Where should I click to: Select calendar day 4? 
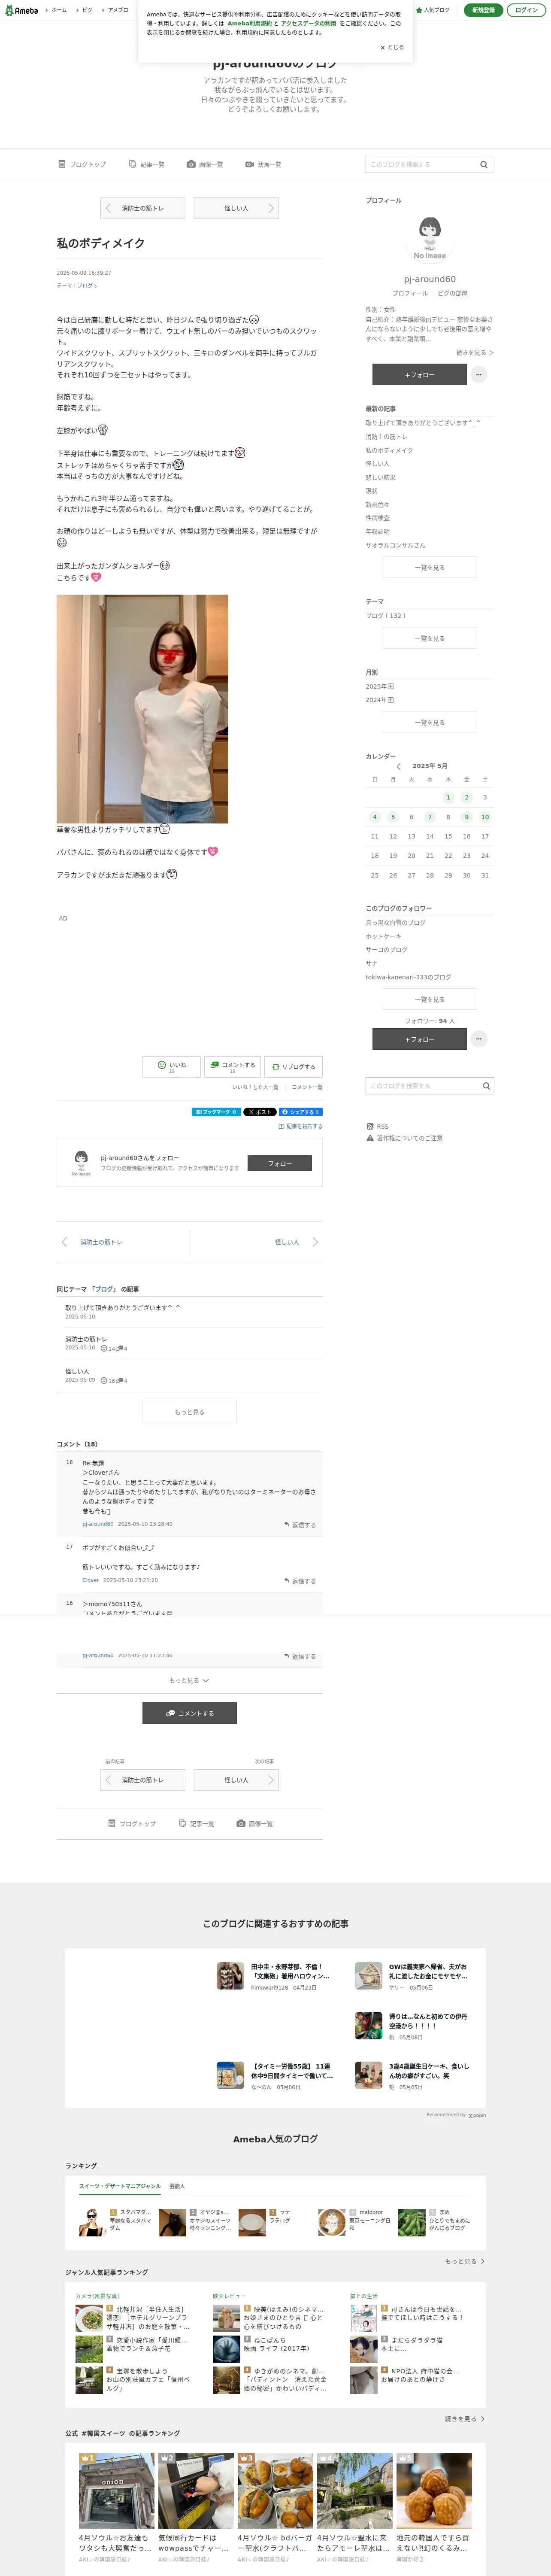coord(375,817)
